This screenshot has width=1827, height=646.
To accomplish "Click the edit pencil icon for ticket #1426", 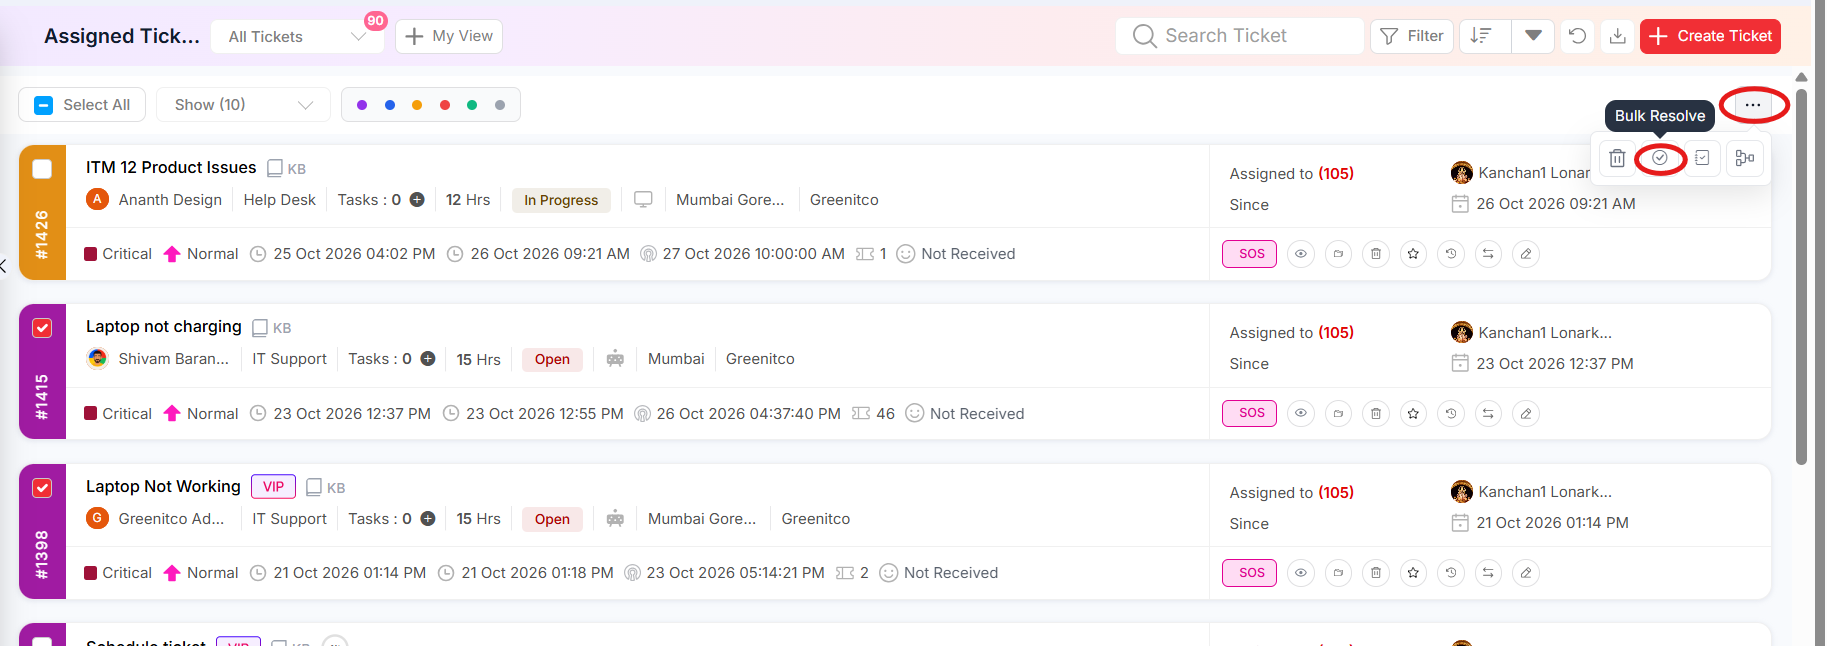I will click(1526, 254).
